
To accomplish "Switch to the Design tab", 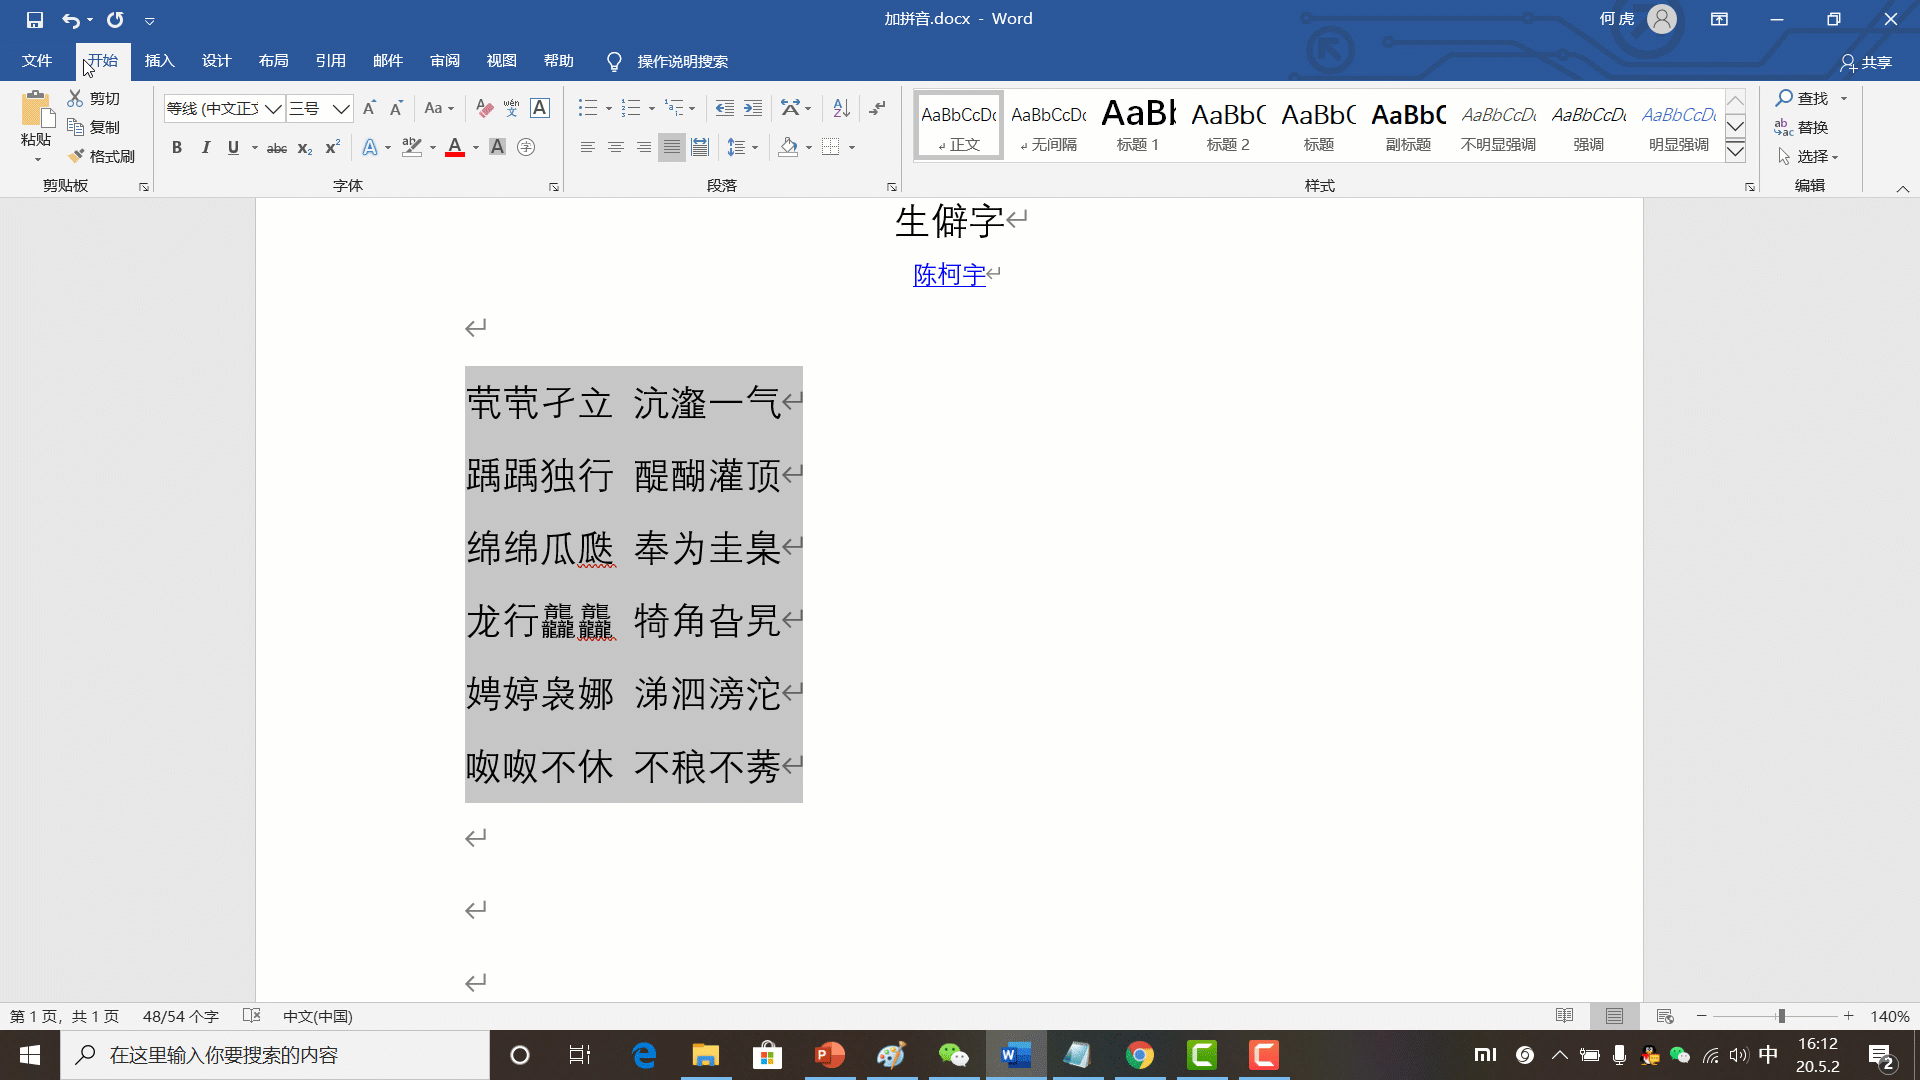I will [217, 61].
